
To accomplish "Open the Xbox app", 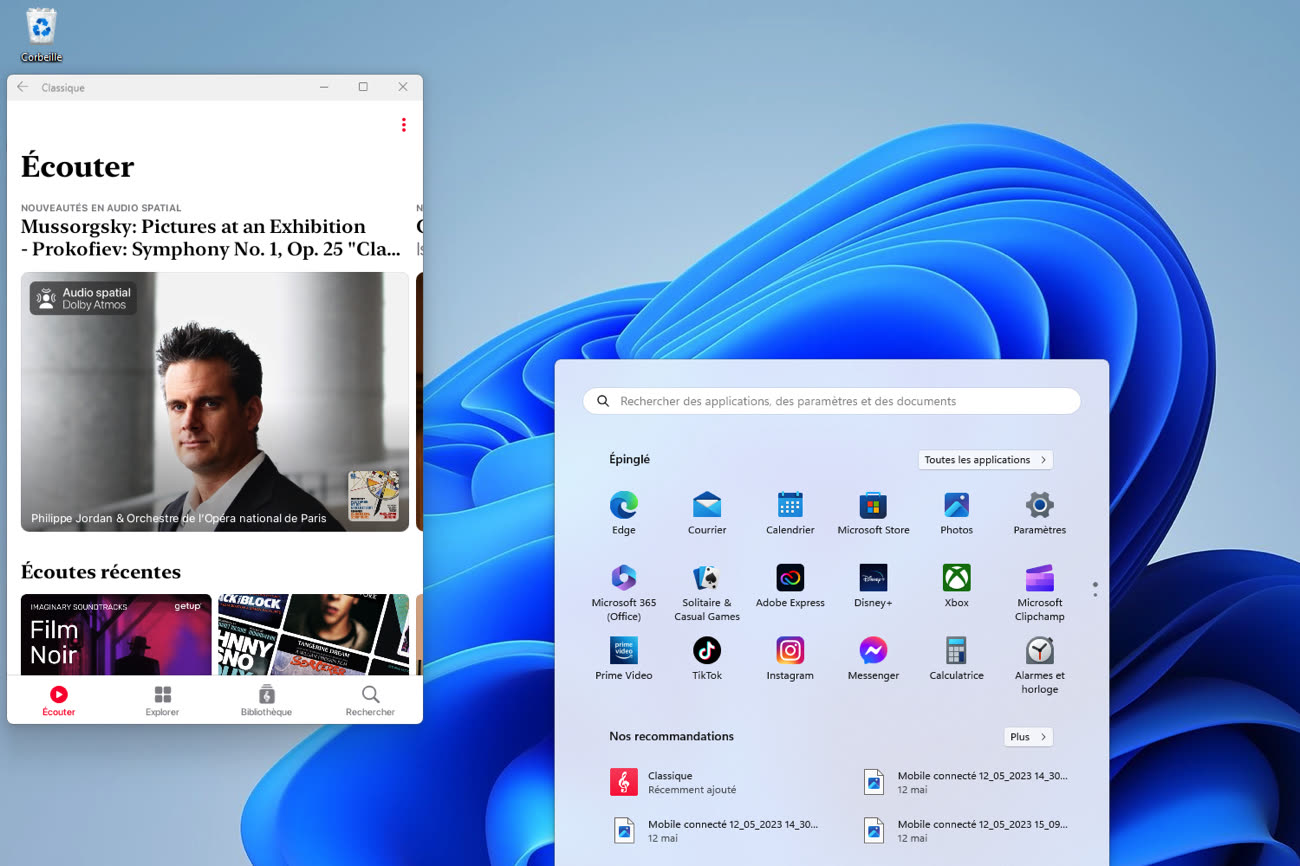I will 956,586.
